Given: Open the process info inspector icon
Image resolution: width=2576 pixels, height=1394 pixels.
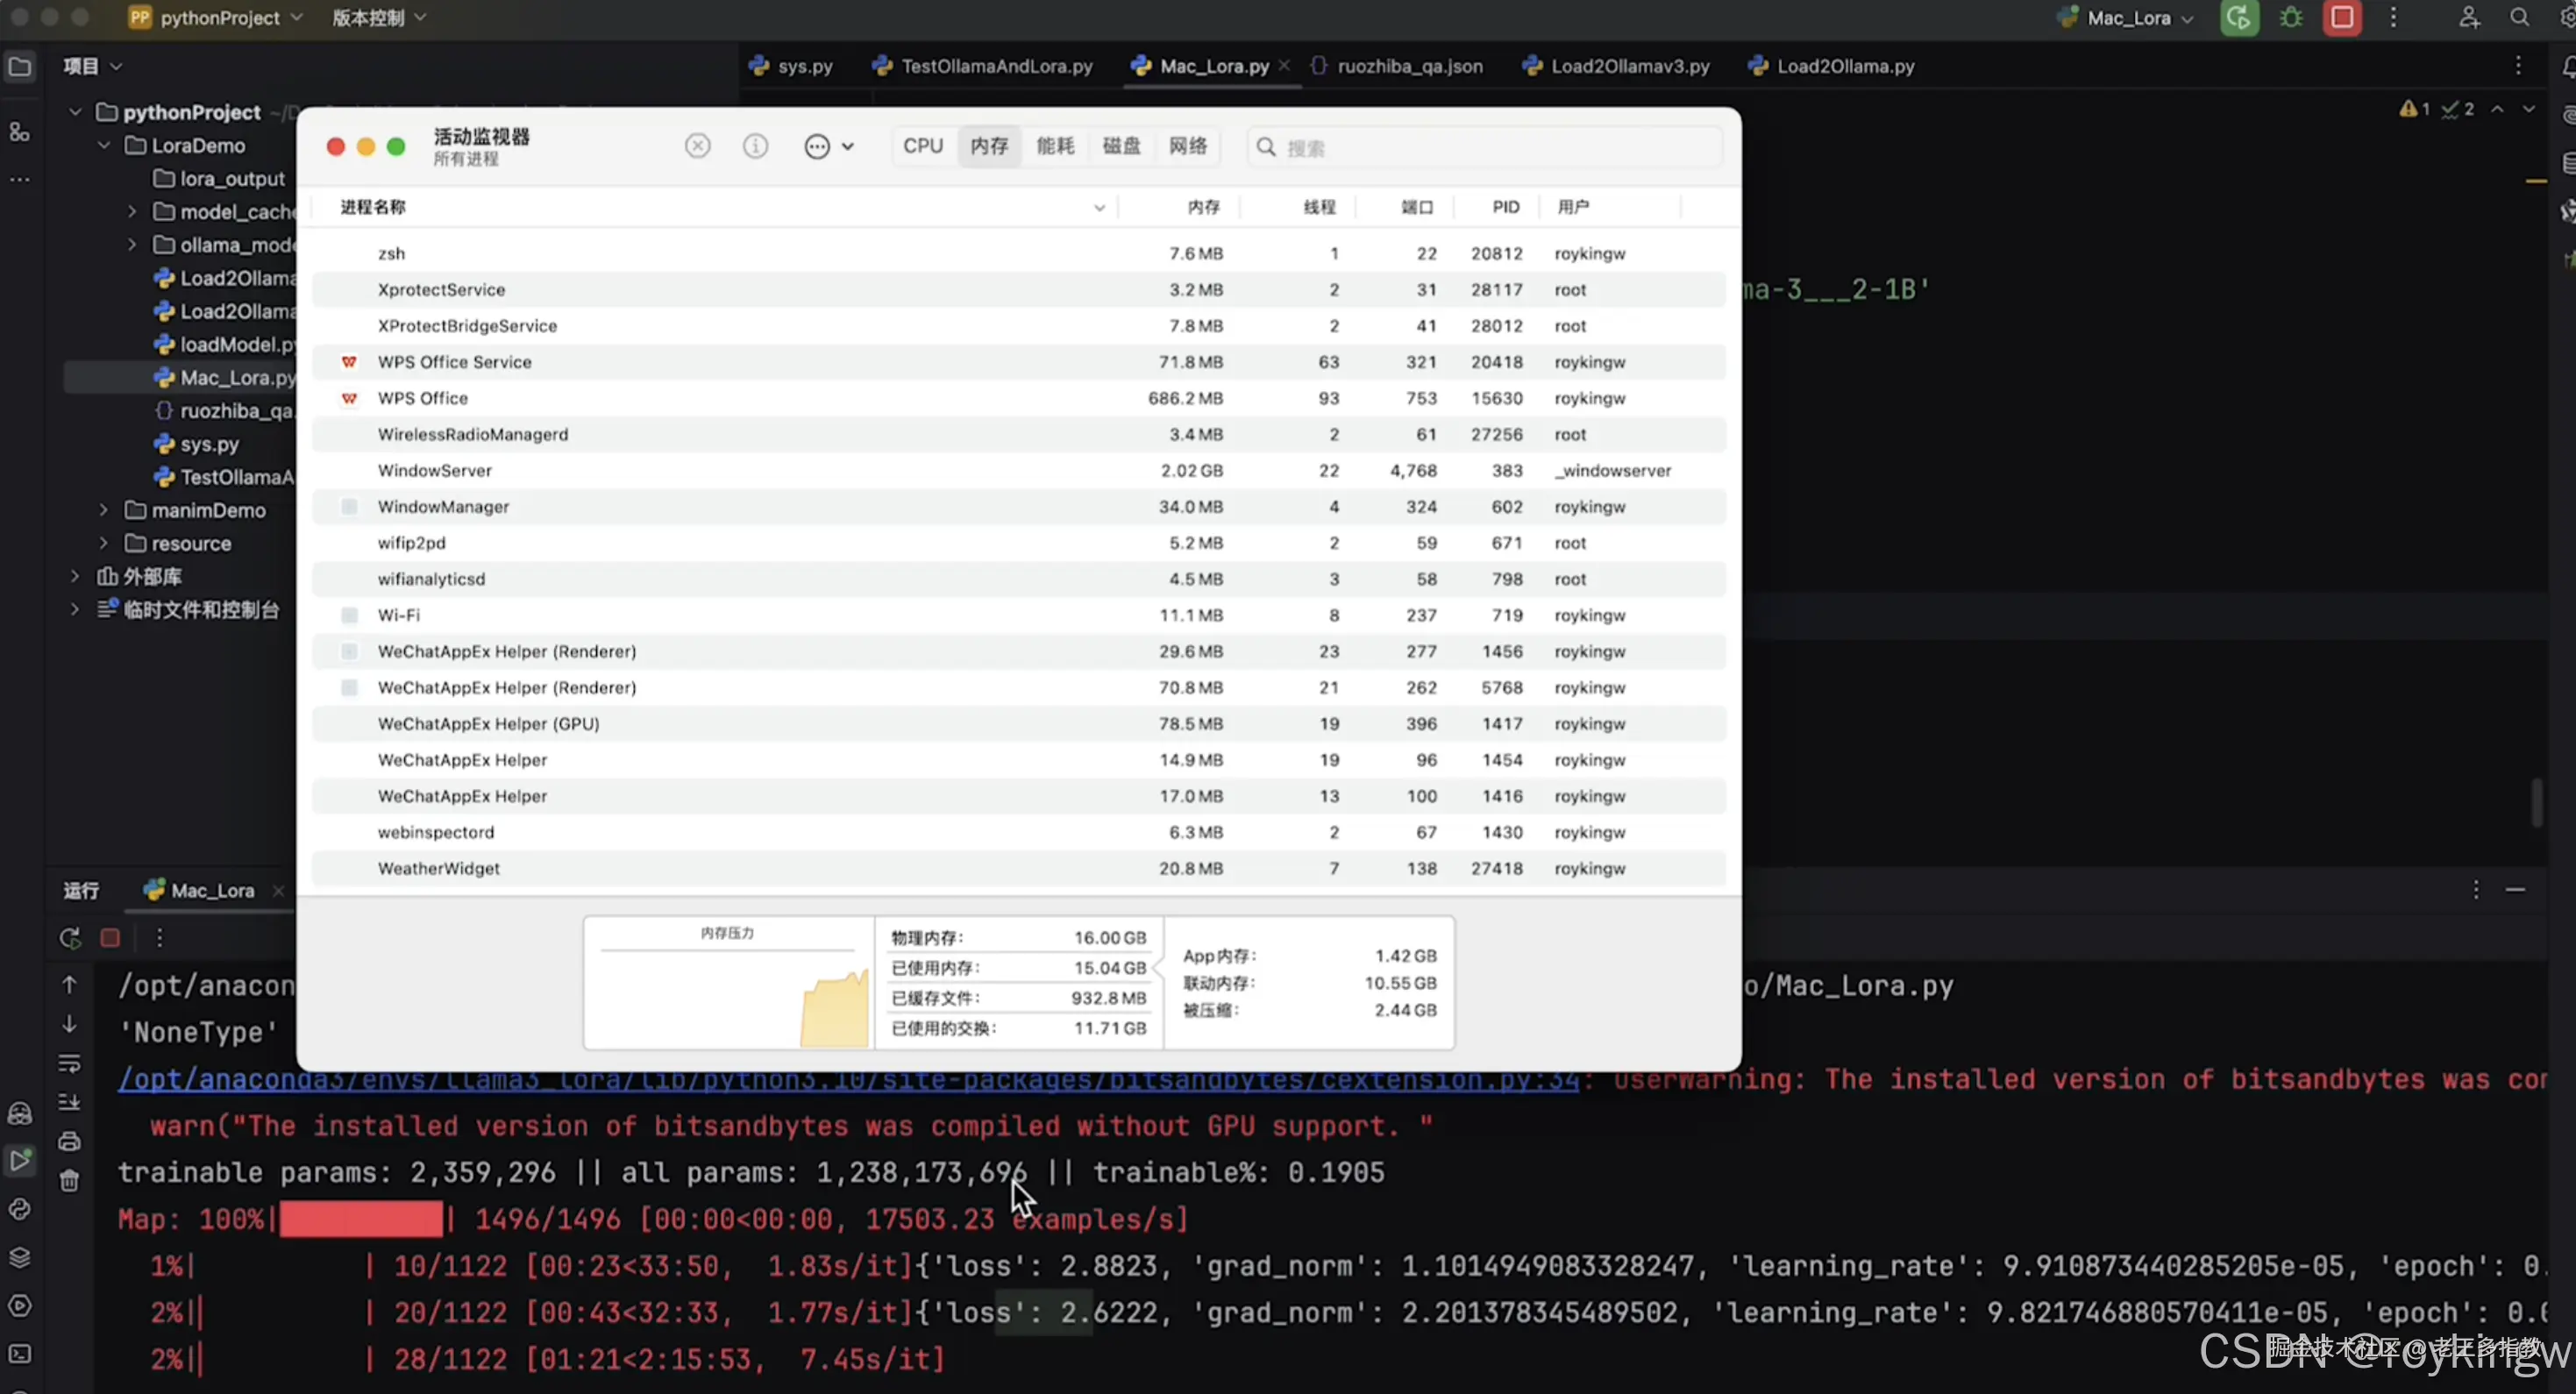Looking at the screenshot, I should click(755, 147).
